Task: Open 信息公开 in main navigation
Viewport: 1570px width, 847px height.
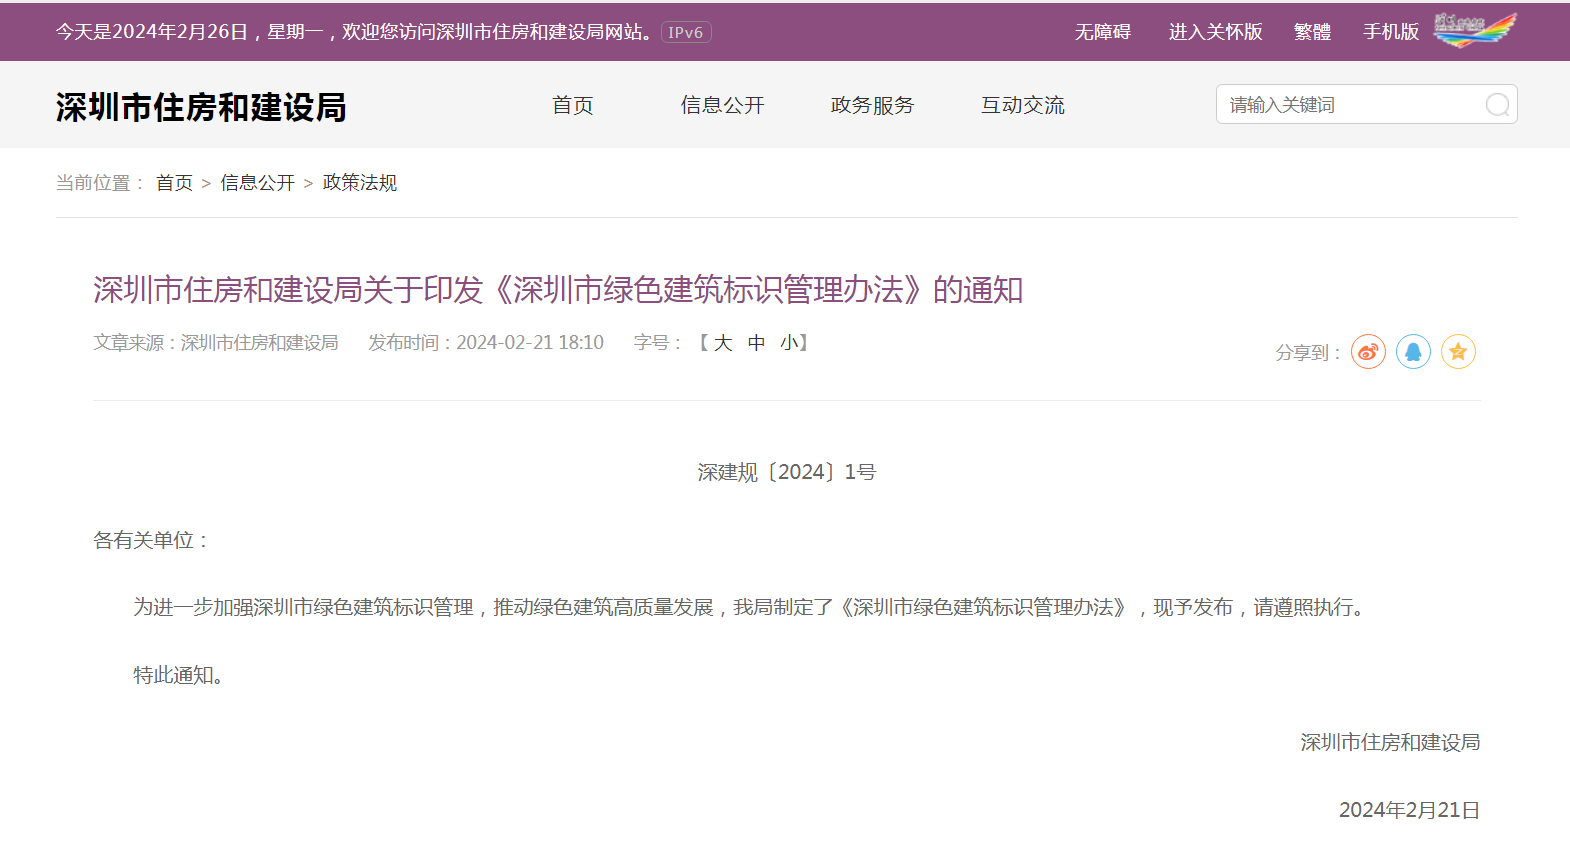Action: (x=723, y=105)
